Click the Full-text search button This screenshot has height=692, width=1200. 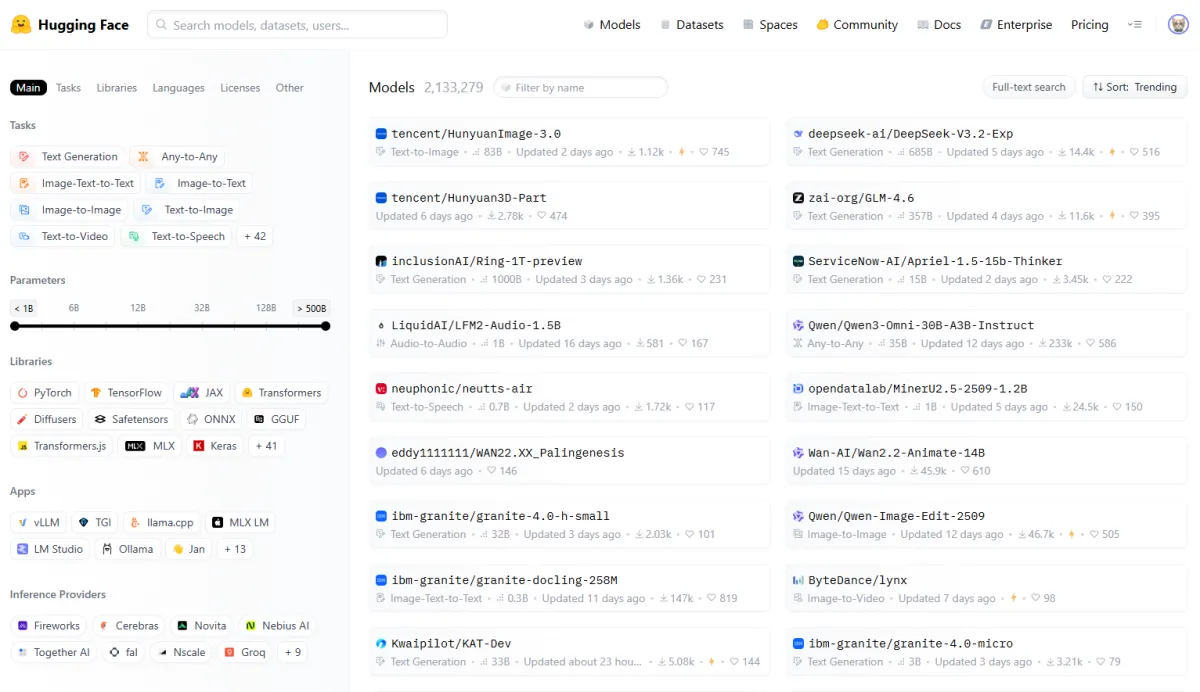click(1029, 88)
